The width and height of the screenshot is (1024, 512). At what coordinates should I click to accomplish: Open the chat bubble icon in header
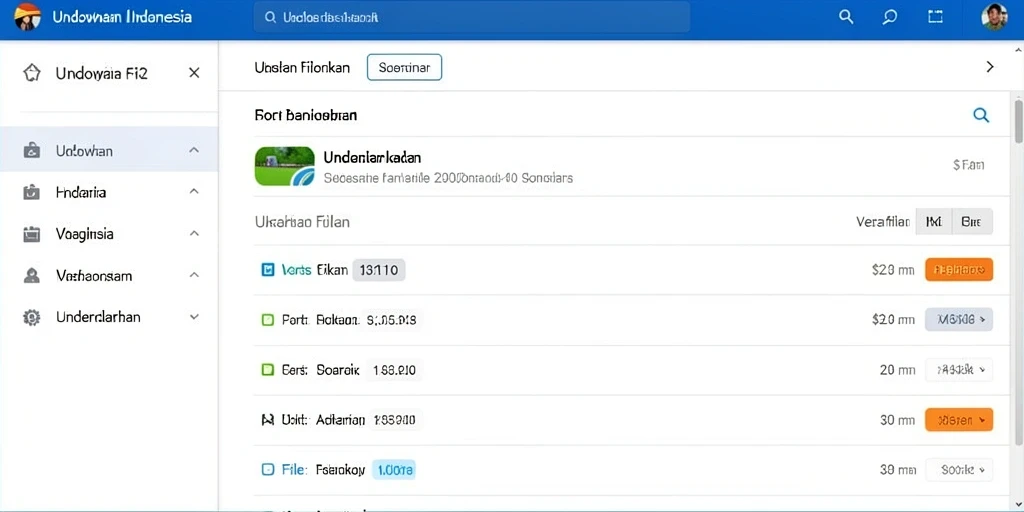[x=889, y=17]
